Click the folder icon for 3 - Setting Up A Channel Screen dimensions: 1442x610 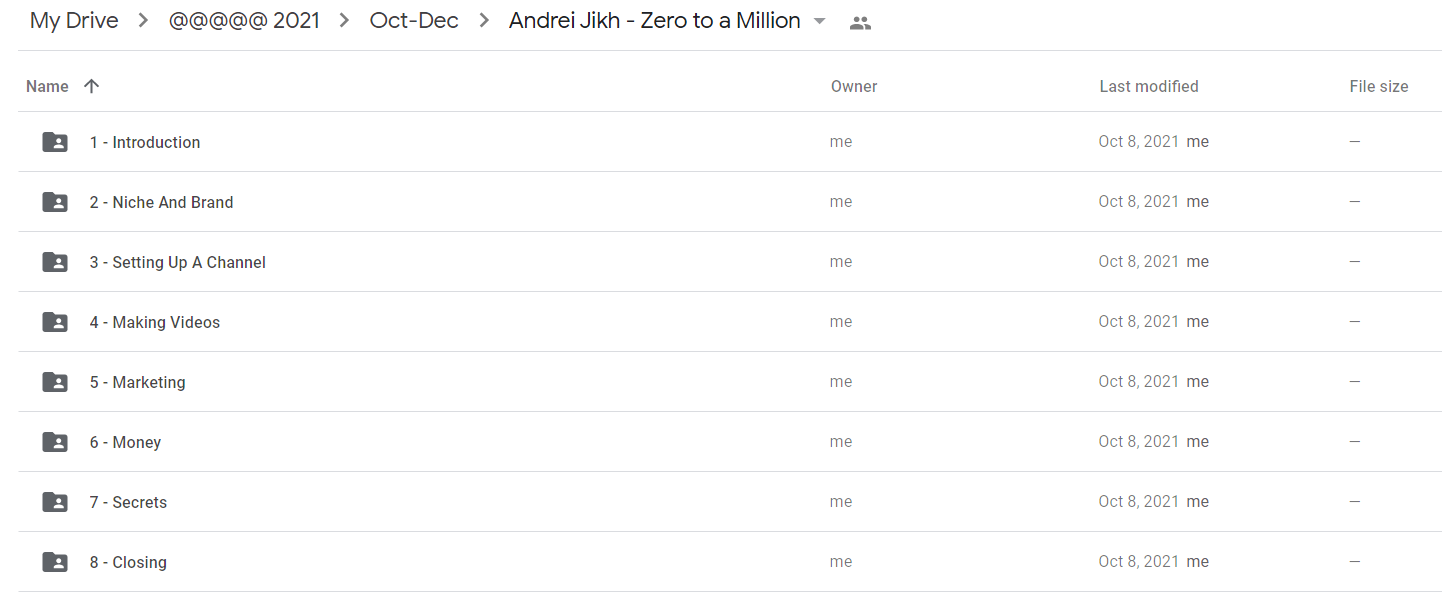point(55,262)
